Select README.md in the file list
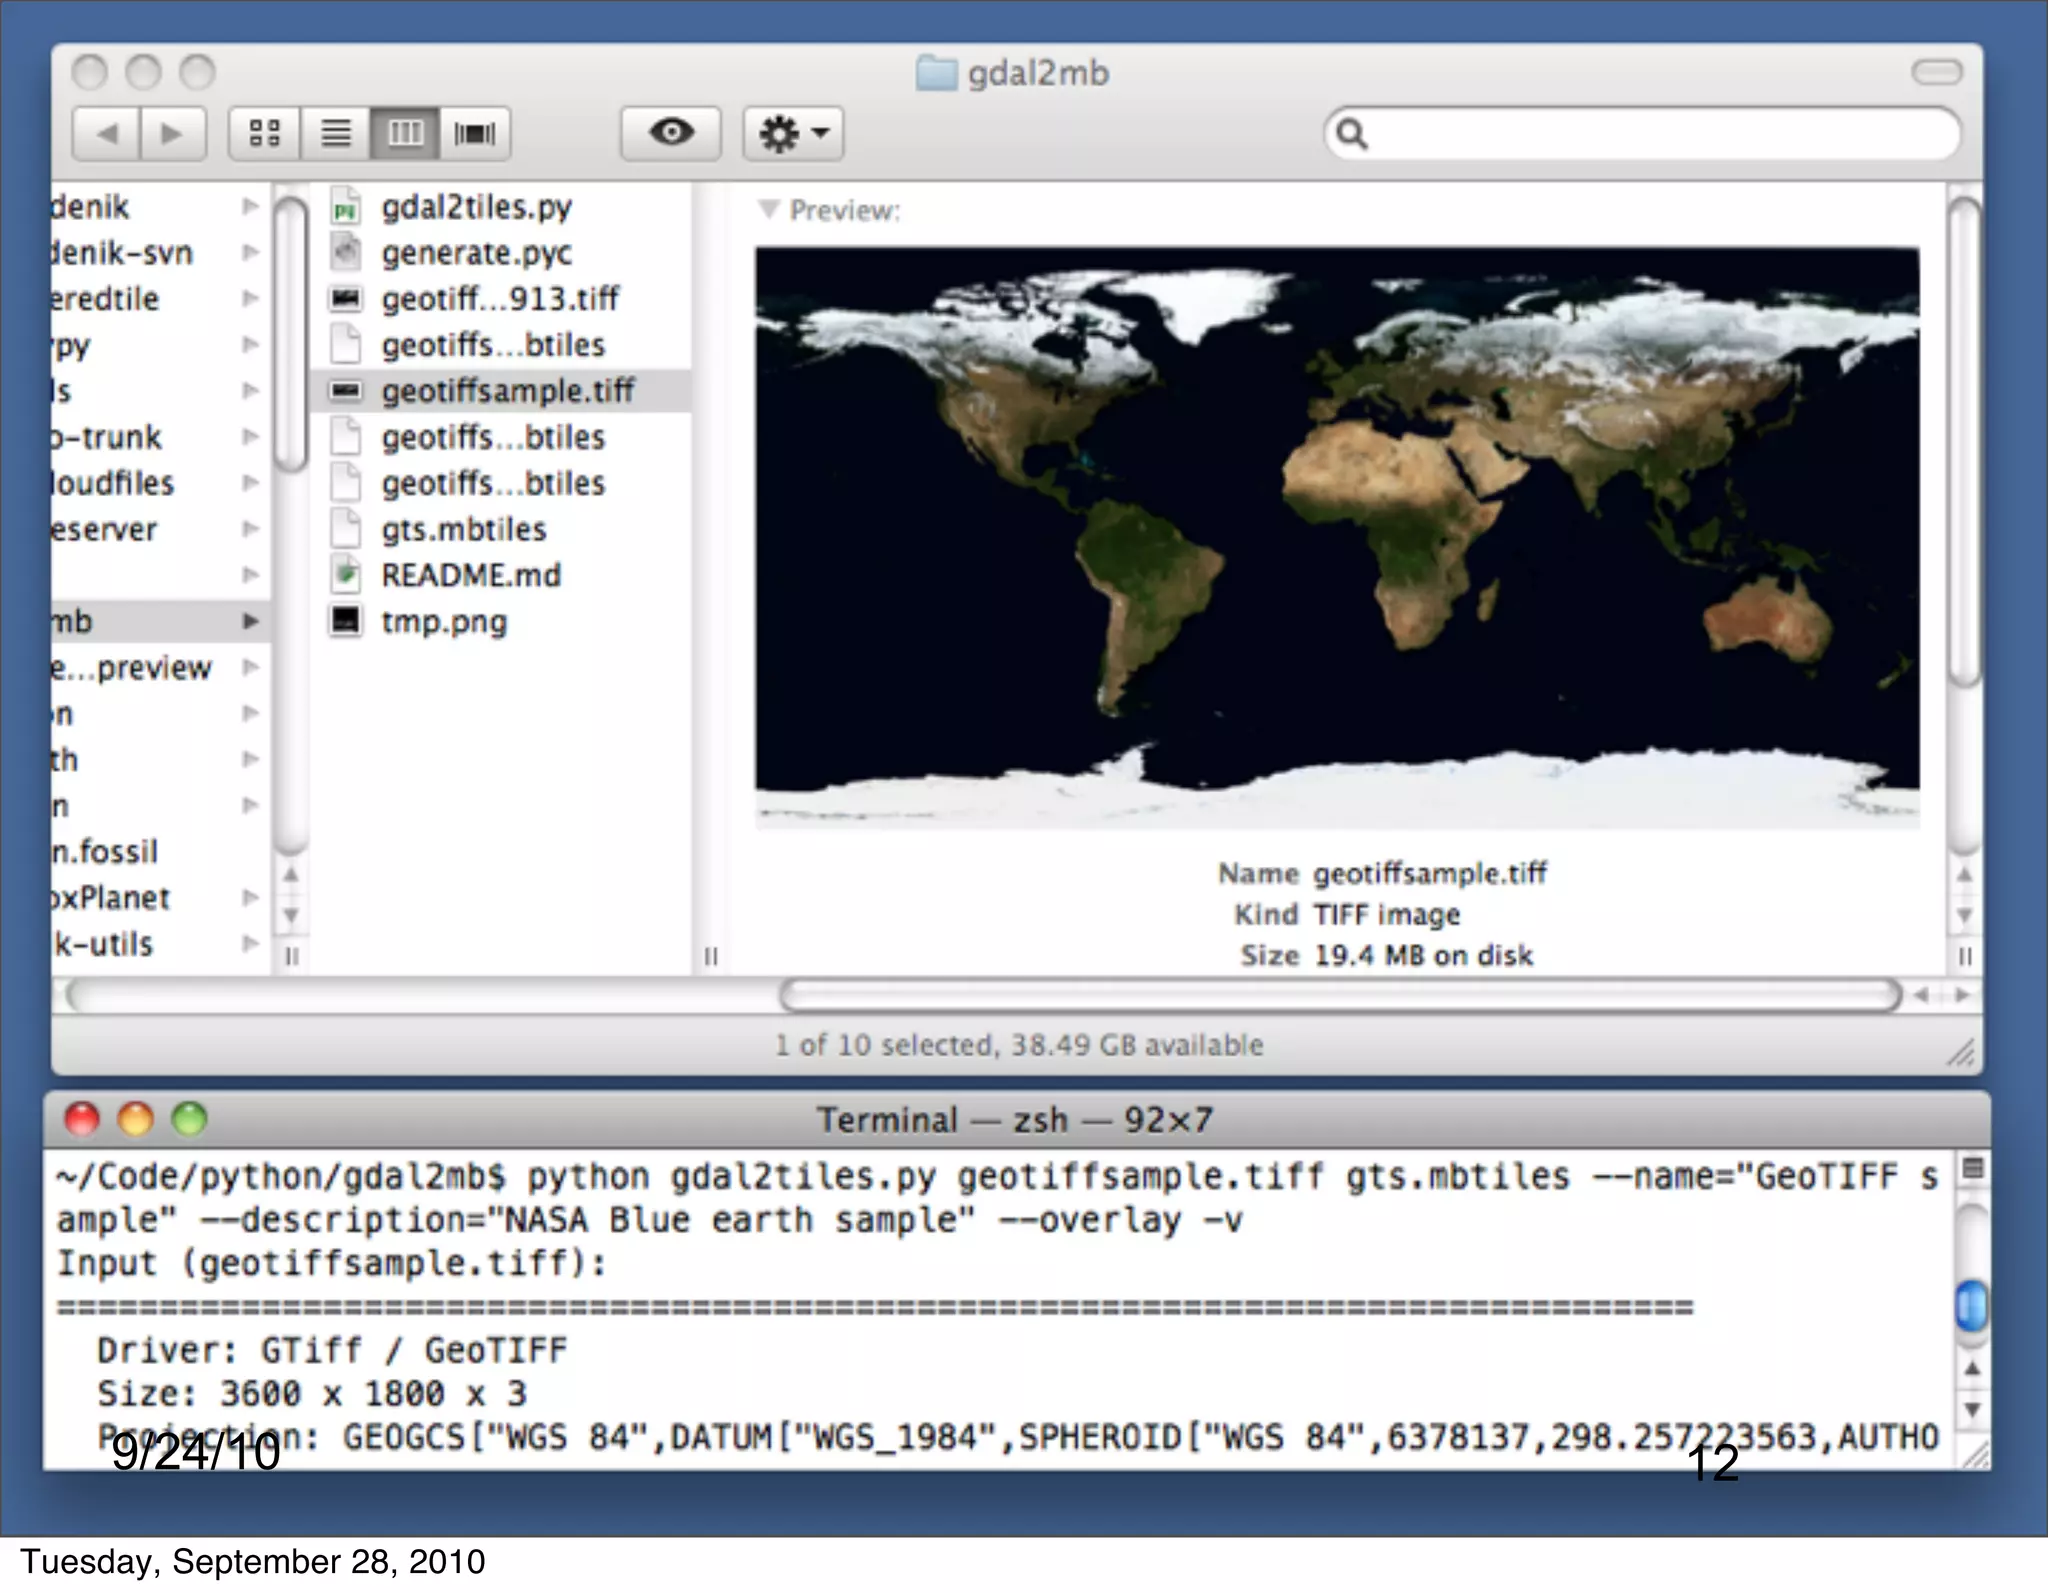Screen dimensions: 2048x1593 (x=470, y=575)
